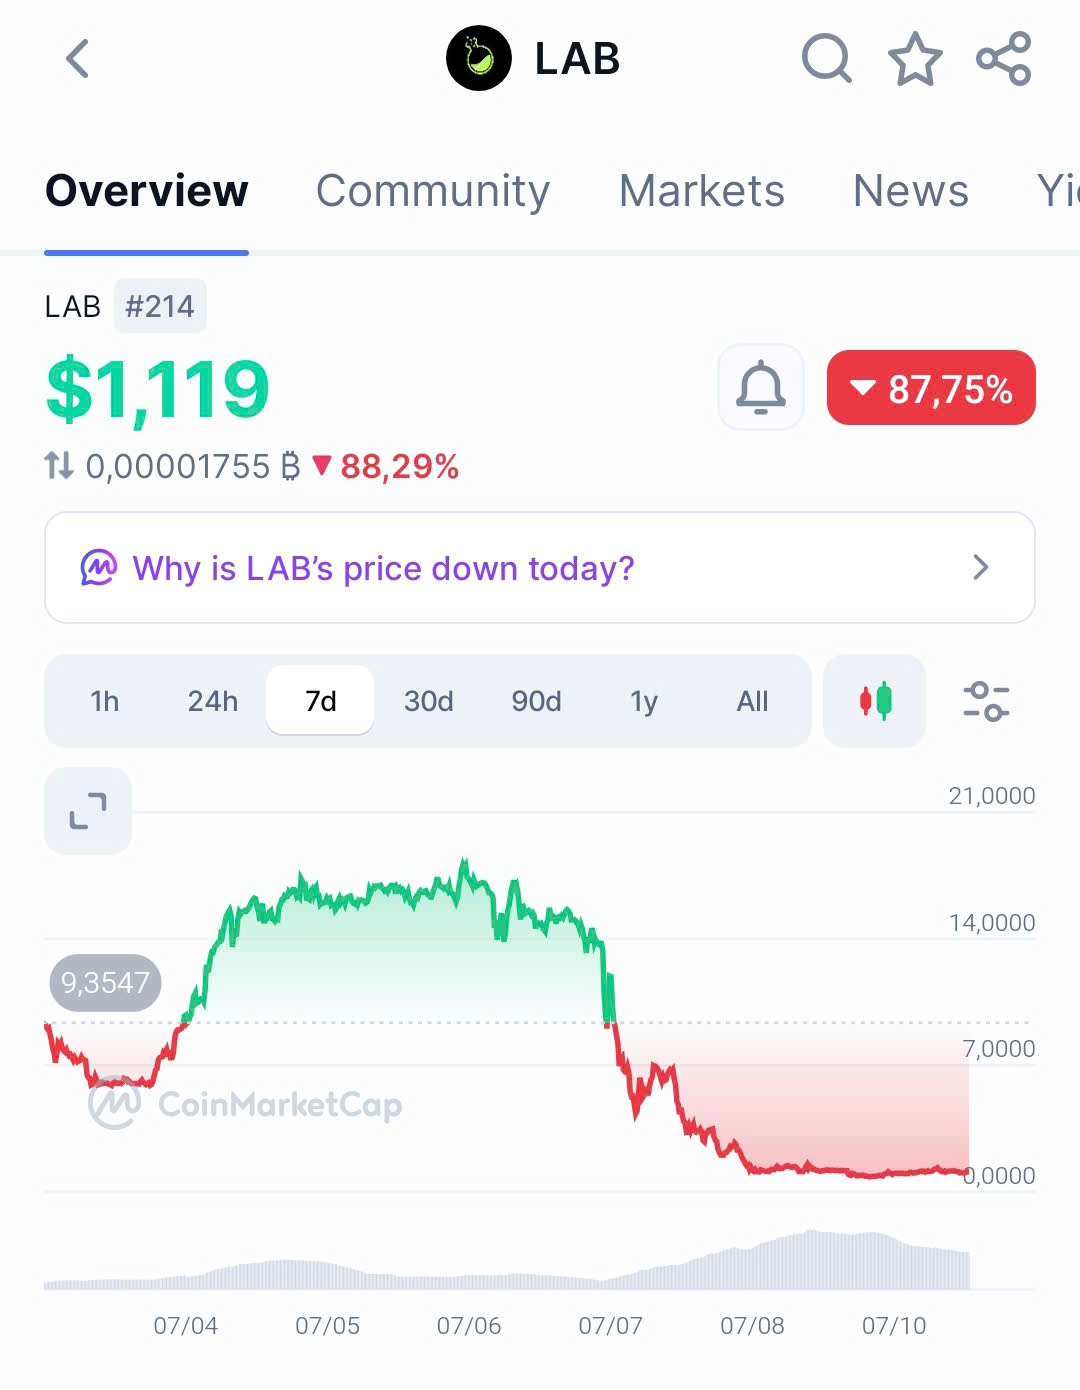Swap the price currency arrows next to BTC value
Screen dimensions: 1080x1390
point(59,465)
